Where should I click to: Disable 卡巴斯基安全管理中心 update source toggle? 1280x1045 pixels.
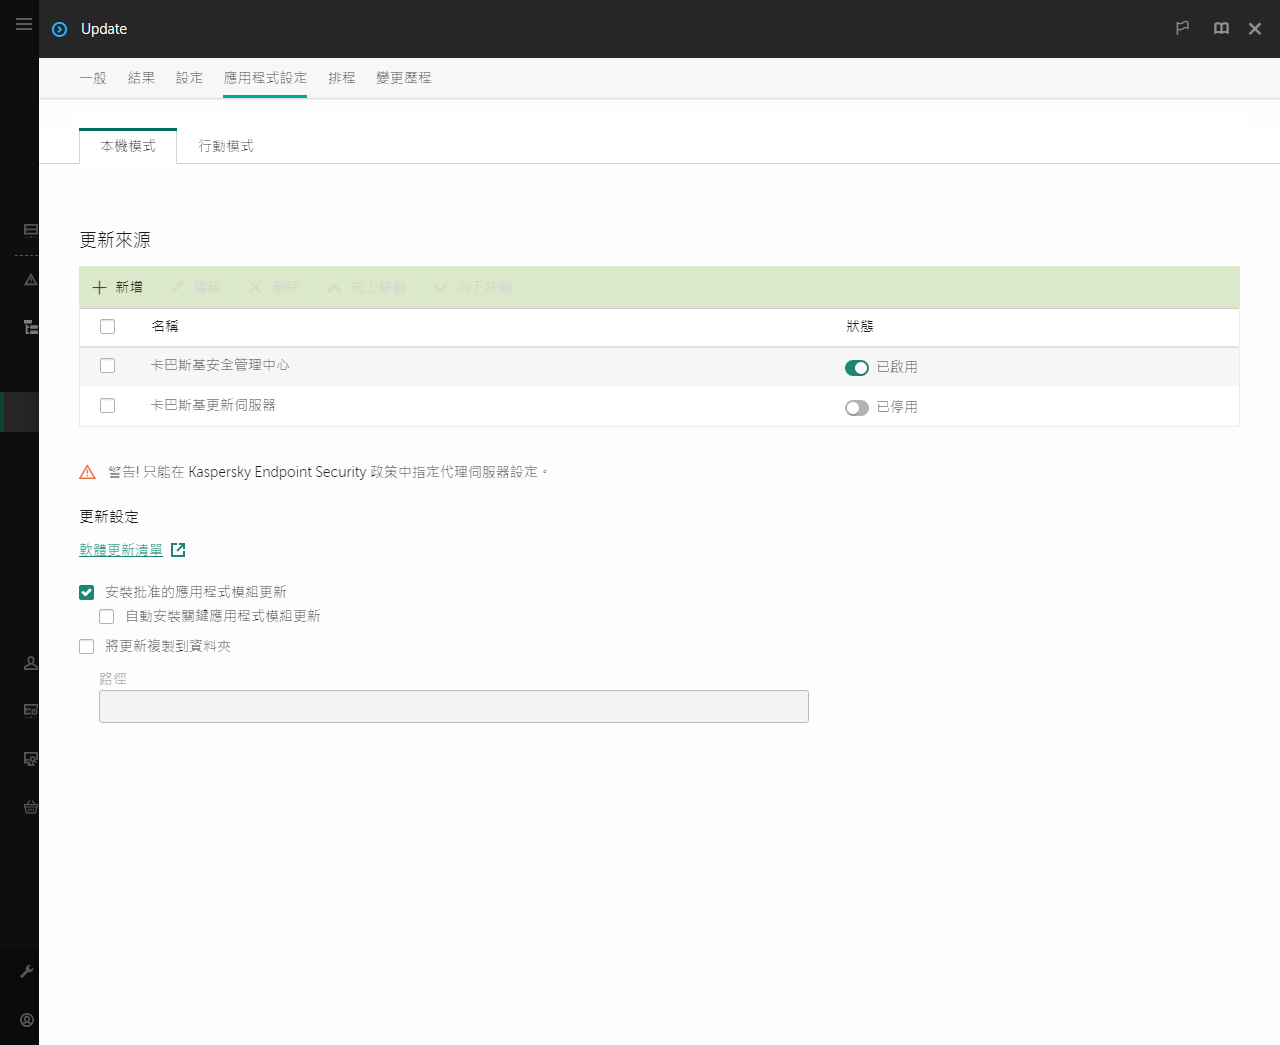click(x=857, y=367)
